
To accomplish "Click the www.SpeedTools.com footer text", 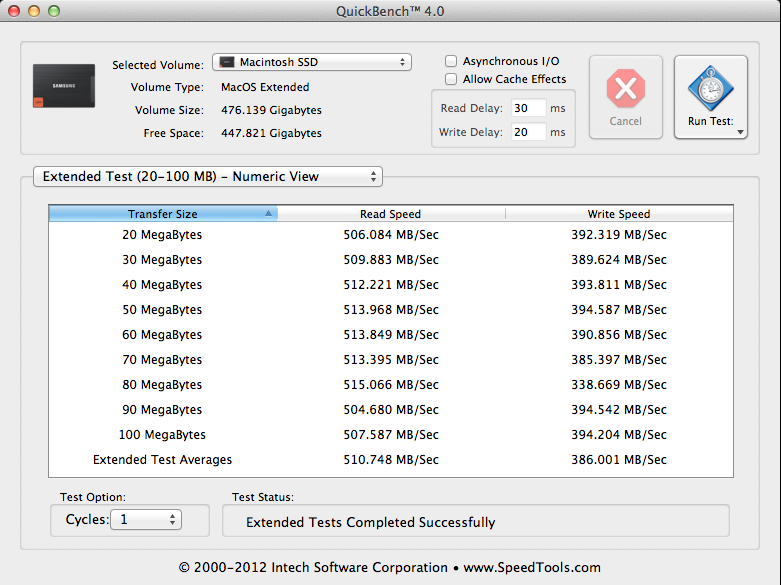I will (x=532, y=568).
